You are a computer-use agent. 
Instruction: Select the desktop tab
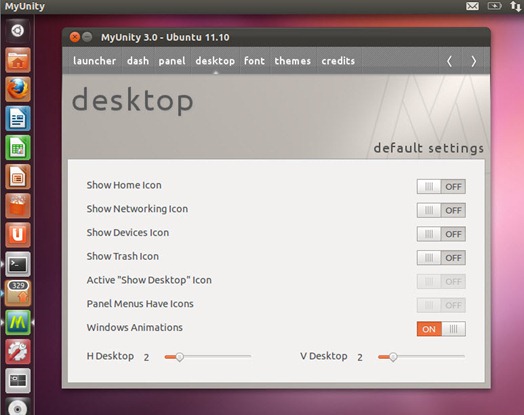click(x=215, y=61)
